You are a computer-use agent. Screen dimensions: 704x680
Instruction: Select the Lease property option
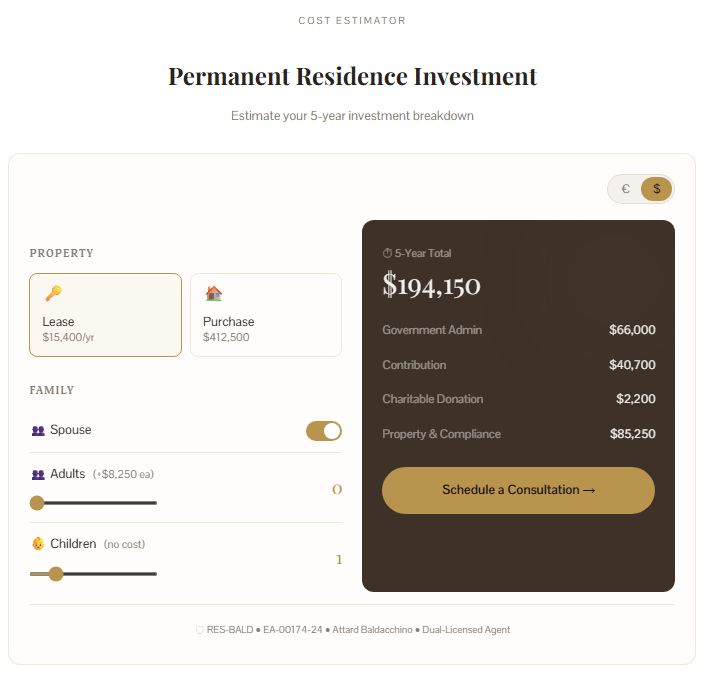point(105,315)
